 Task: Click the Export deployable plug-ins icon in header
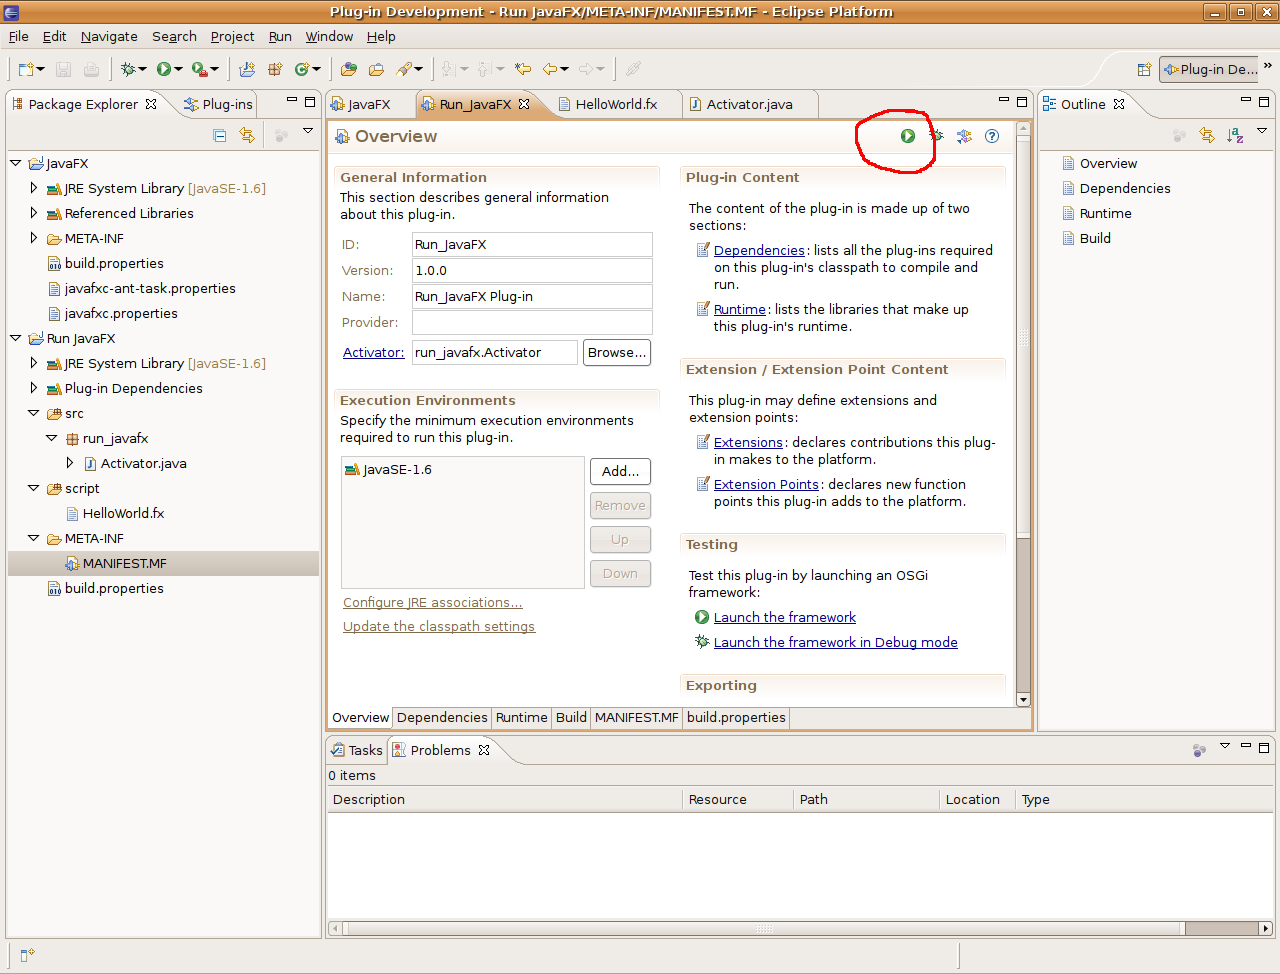964,136
